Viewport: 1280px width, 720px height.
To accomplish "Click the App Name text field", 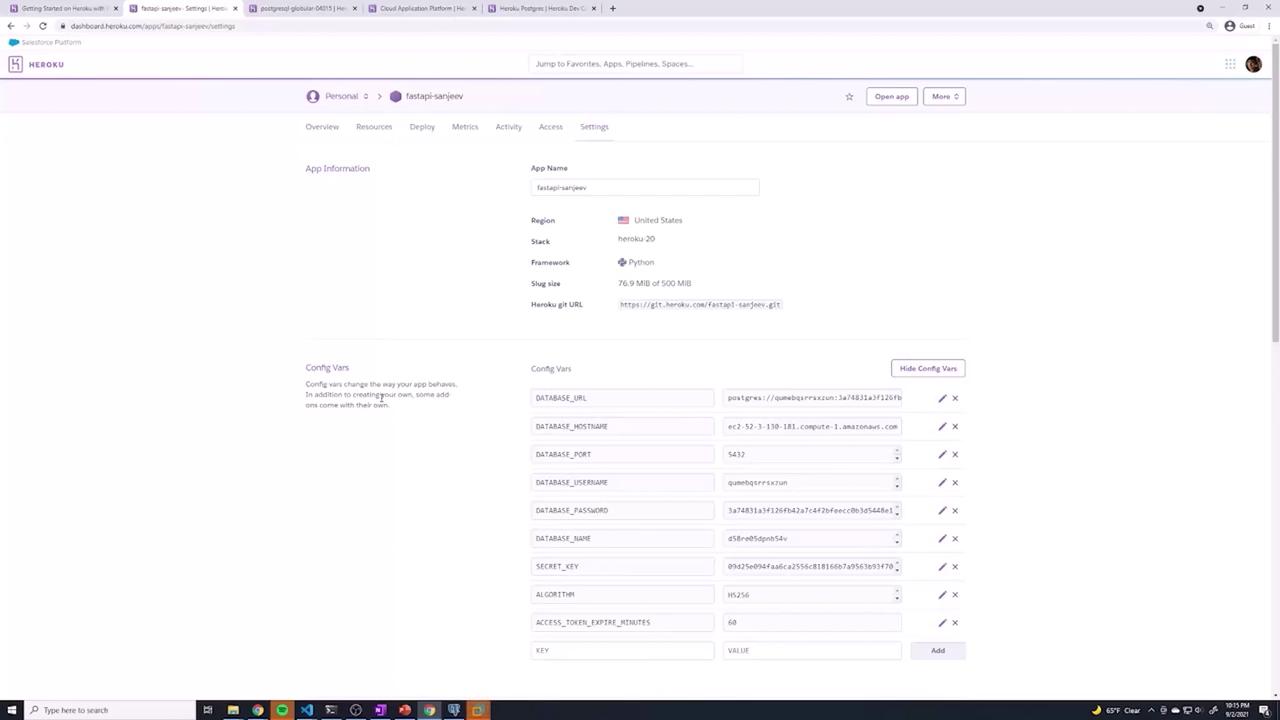I will pos(645,187).
